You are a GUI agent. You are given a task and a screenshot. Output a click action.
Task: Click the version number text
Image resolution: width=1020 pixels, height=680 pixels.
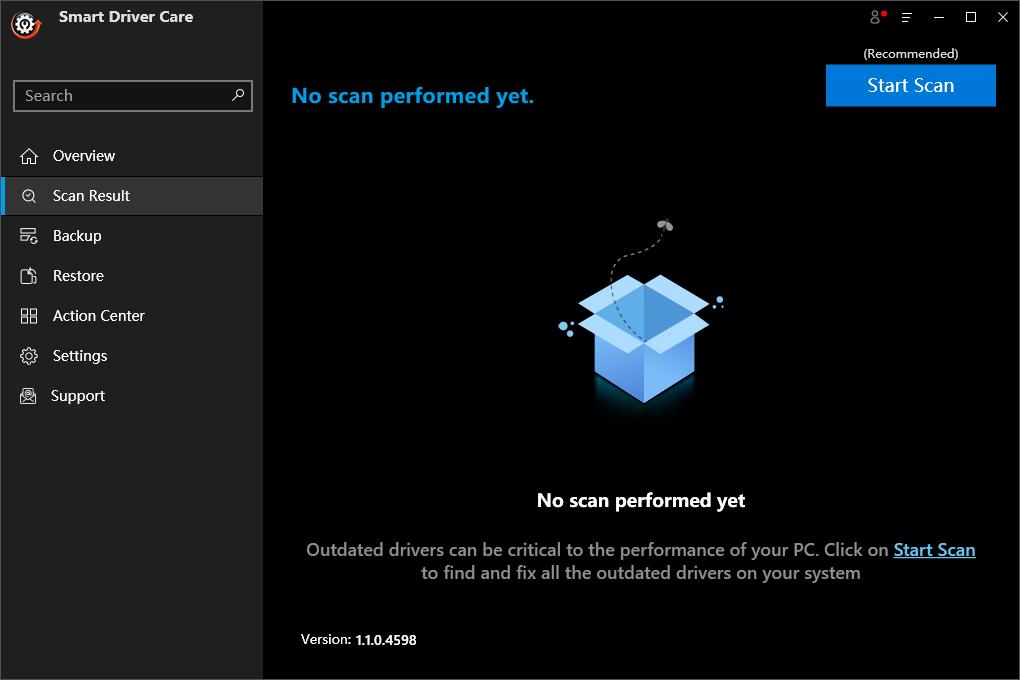[x=358, y=640]
